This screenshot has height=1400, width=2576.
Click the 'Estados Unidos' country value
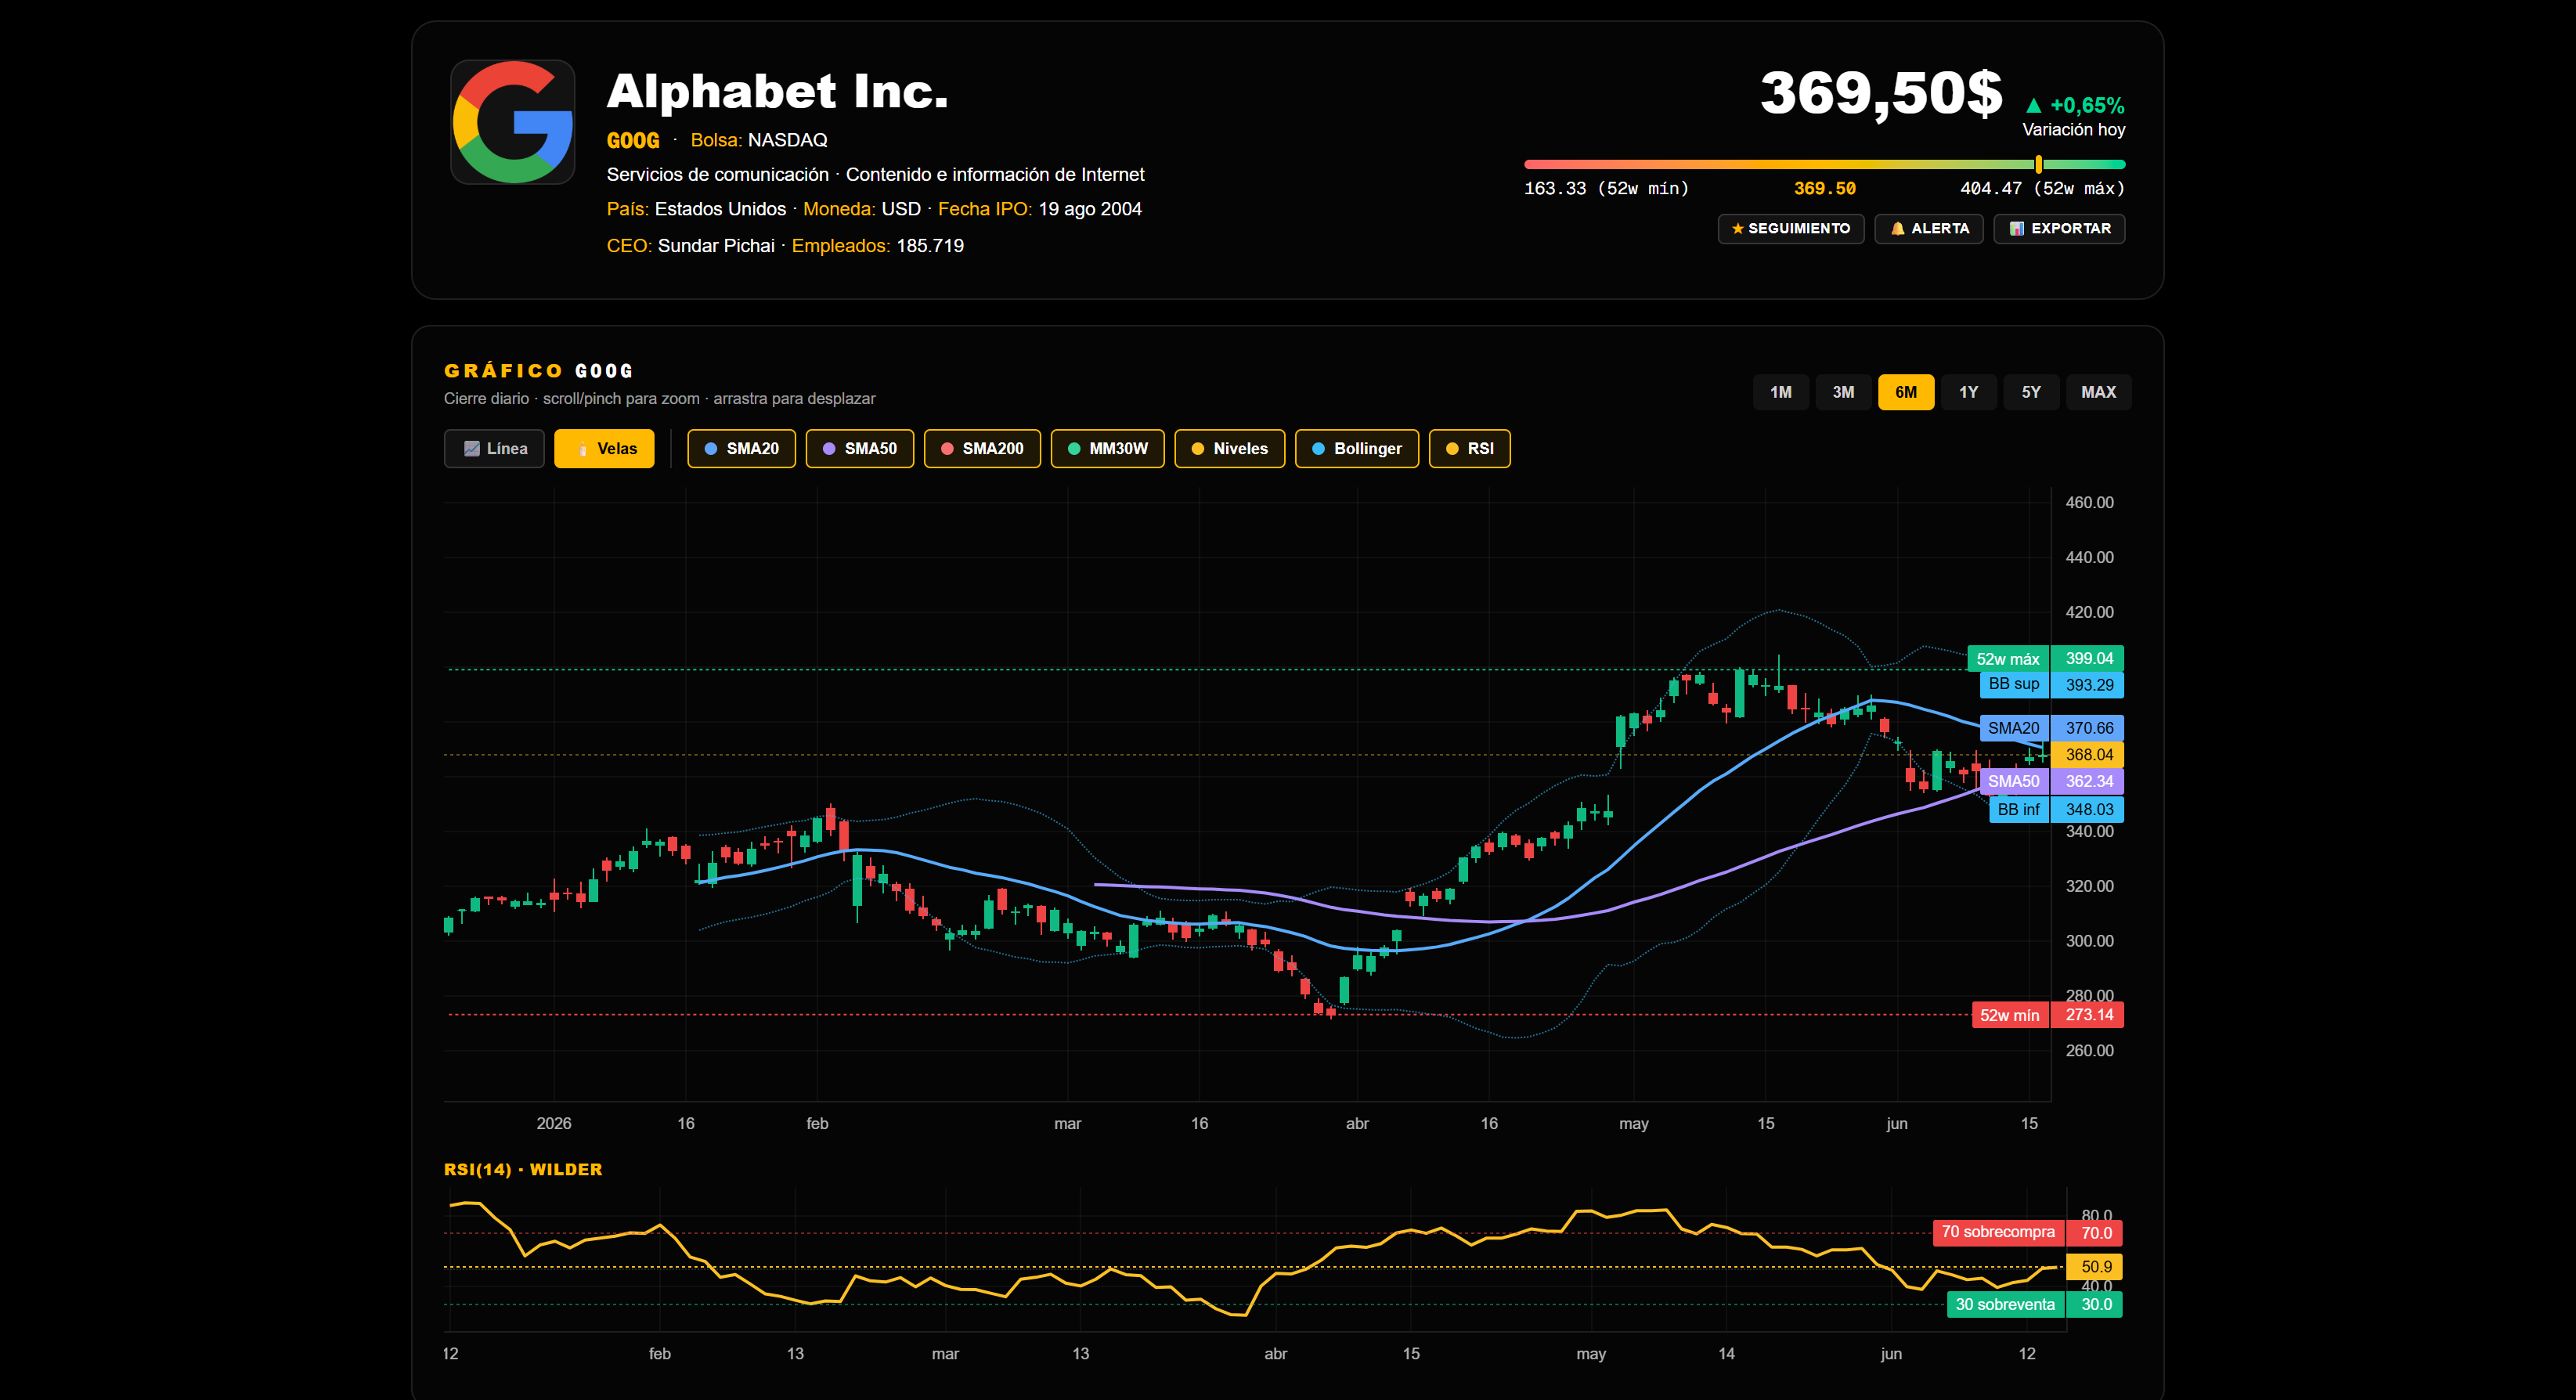point(720,209)
